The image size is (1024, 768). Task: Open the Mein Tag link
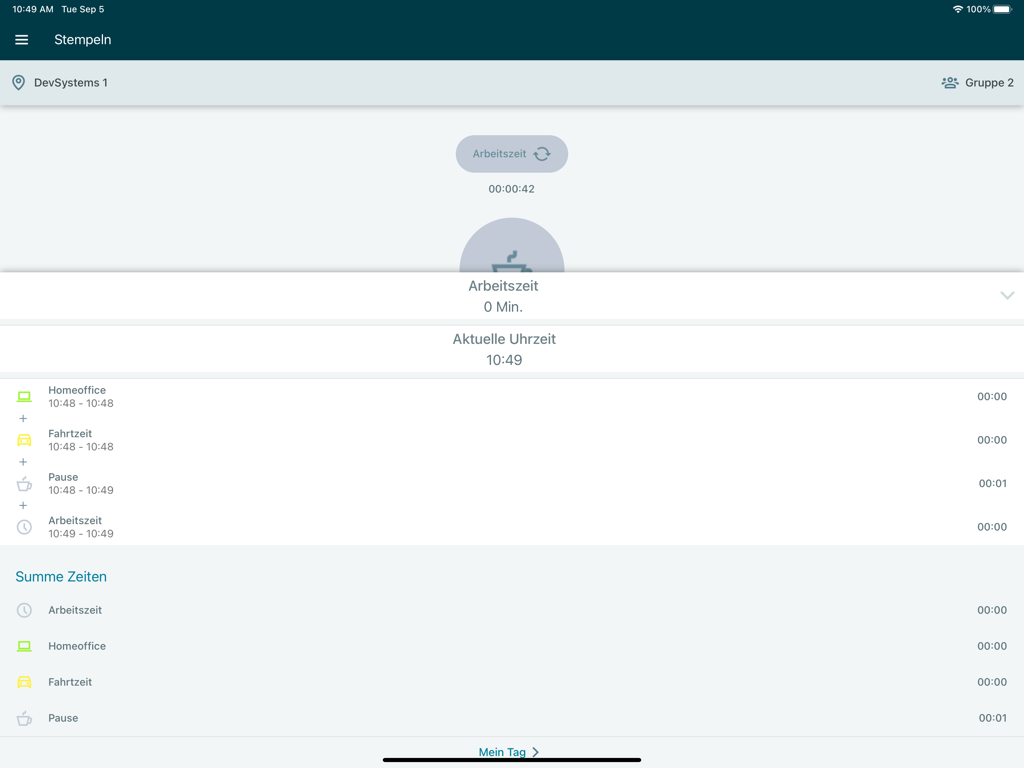509,752
